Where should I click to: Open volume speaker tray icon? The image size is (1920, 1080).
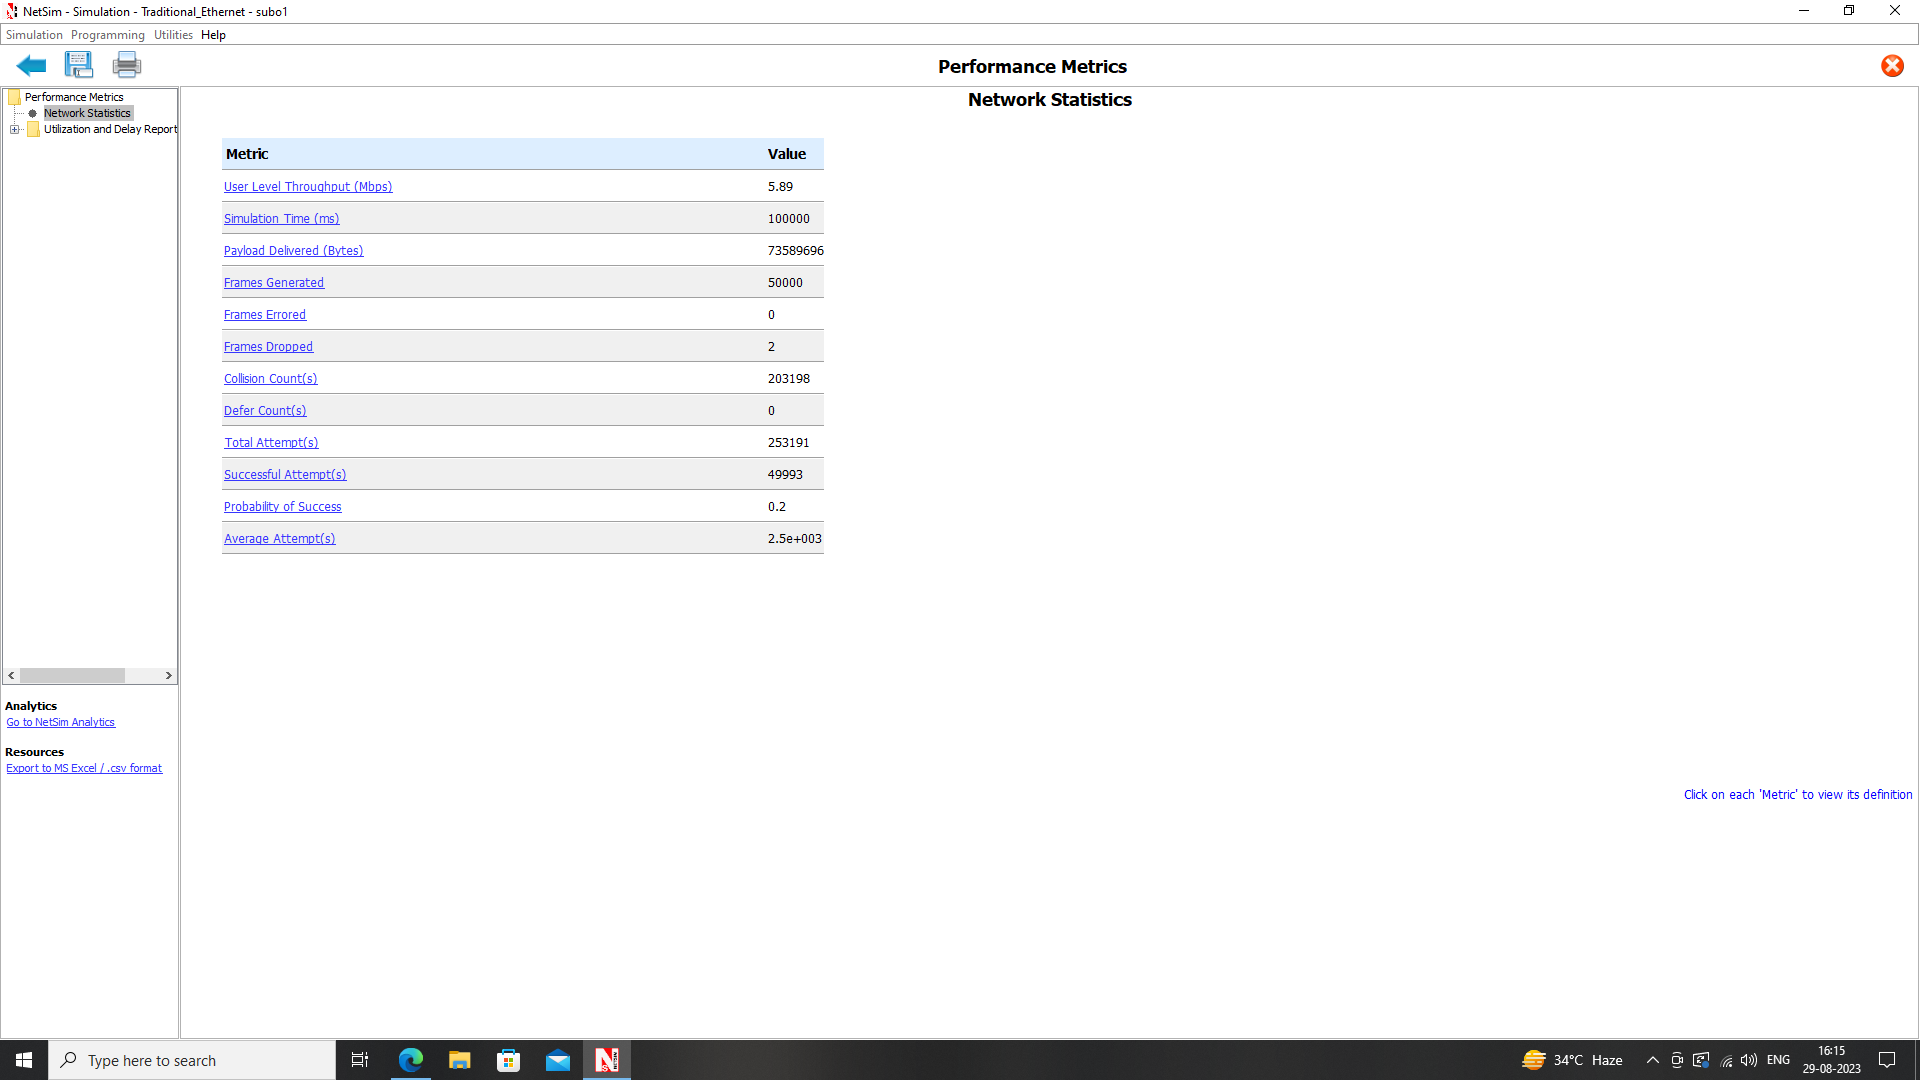1749,1060
